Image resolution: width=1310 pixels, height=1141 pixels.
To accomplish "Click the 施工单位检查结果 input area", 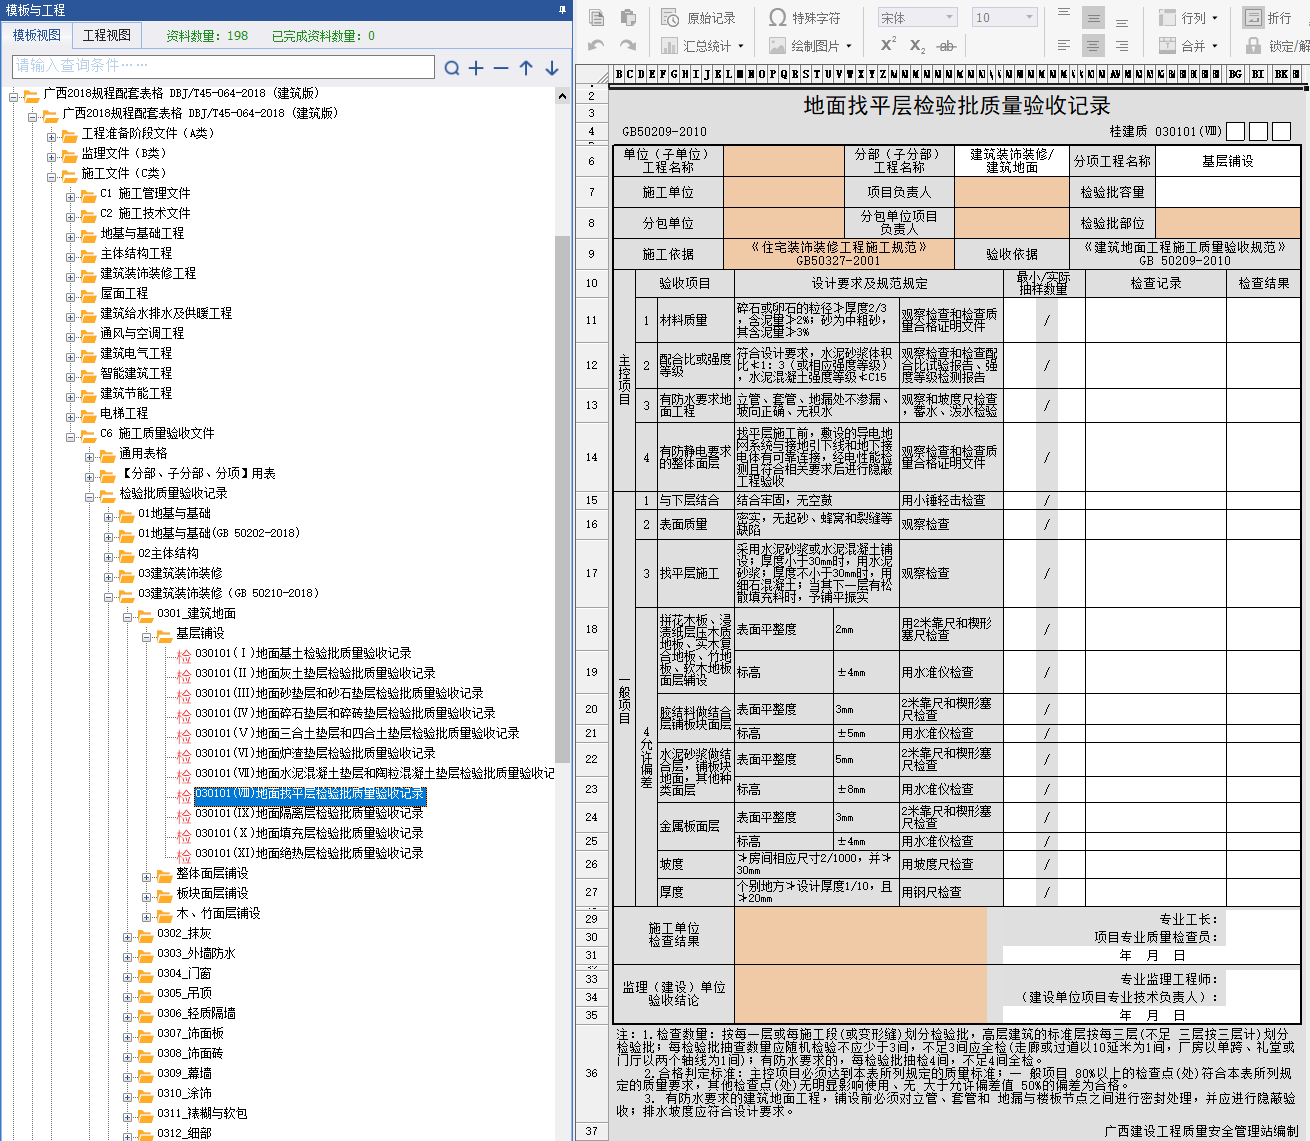I will (x=860, y=934).
